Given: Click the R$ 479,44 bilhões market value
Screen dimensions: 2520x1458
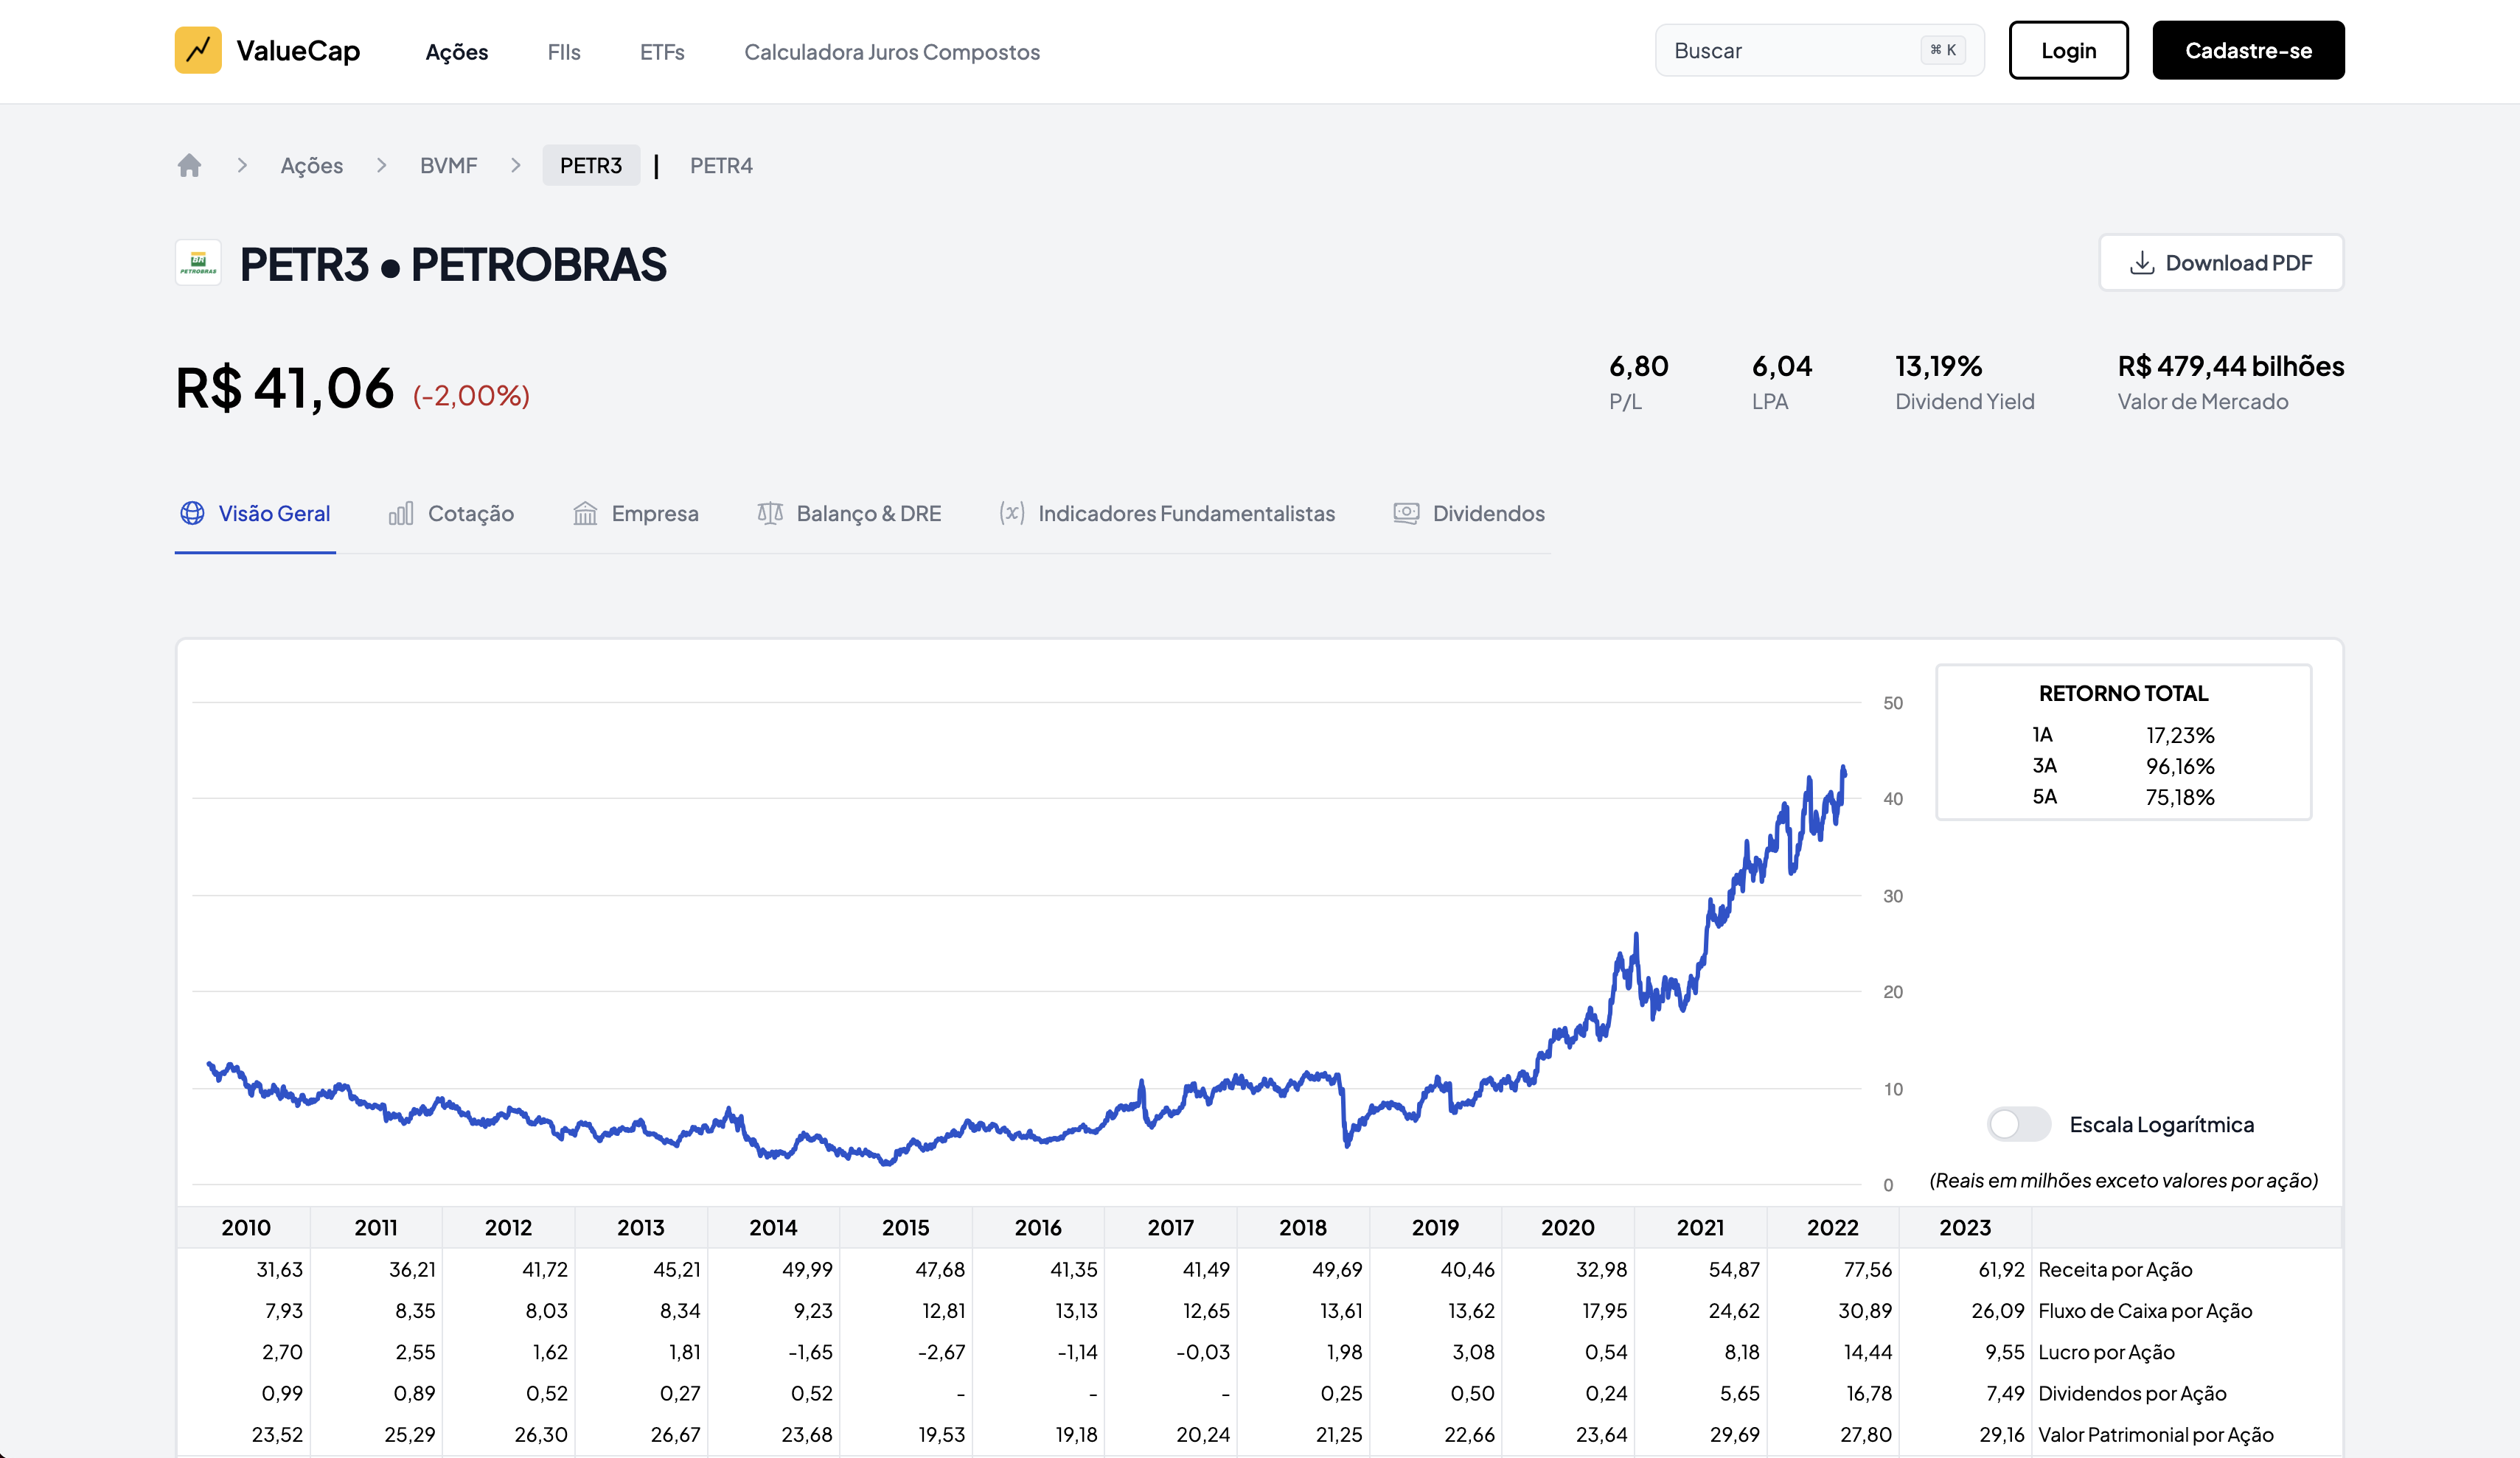Looking at the screenshot, I should click(x=2230, y=366).
